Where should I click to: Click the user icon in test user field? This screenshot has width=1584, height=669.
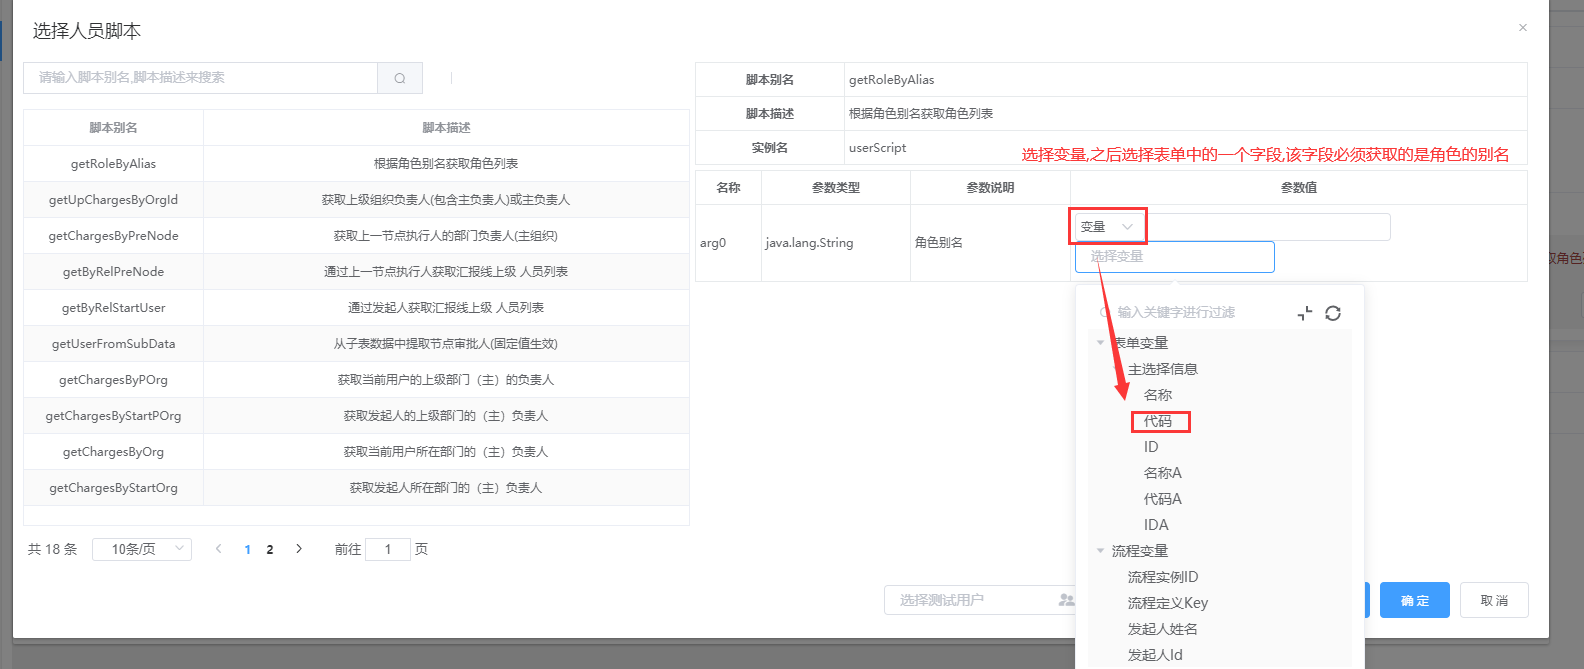point(1066,600)
